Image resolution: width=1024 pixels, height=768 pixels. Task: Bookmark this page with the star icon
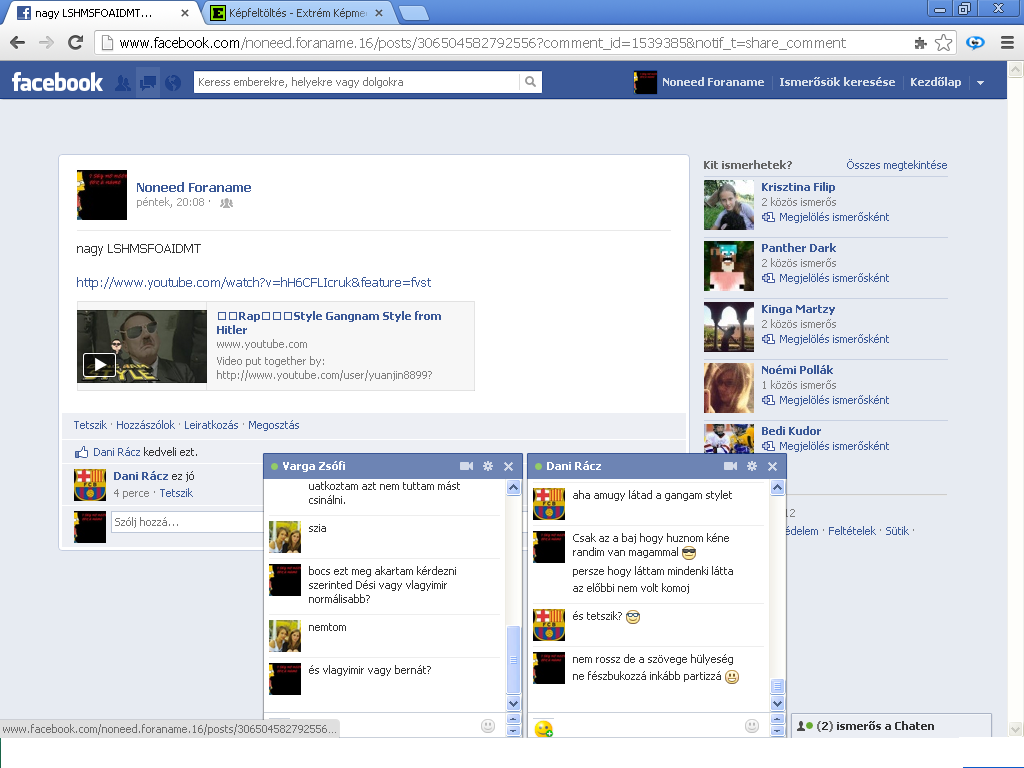943,43
